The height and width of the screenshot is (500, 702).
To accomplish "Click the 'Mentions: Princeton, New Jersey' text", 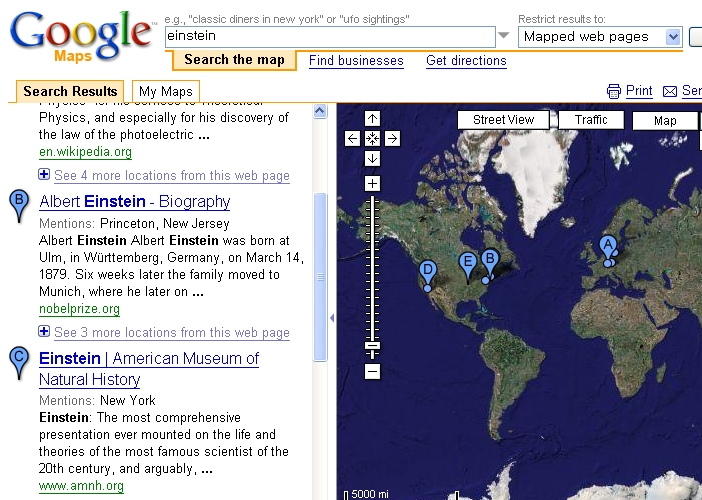I will click(134, 223).
